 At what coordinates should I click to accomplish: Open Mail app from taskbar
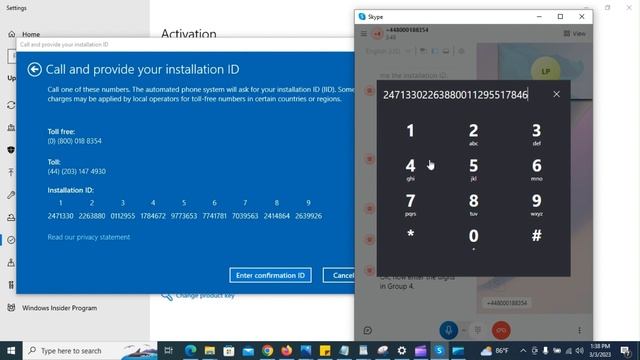coord(248,351)
